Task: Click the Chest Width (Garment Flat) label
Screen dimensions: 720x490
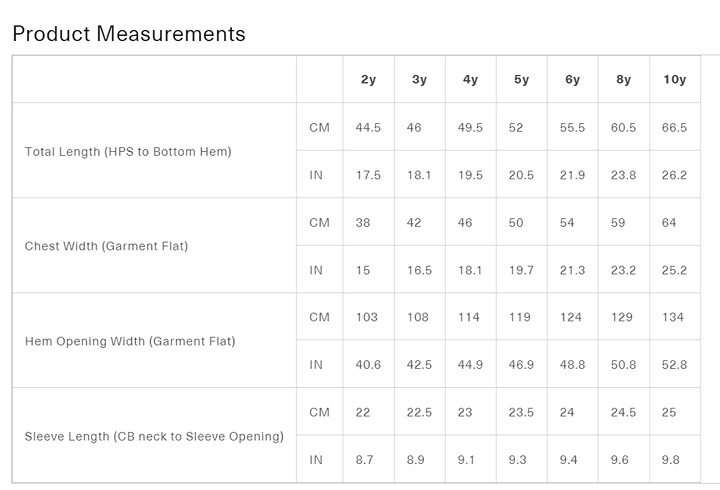Action: point(107,246)
